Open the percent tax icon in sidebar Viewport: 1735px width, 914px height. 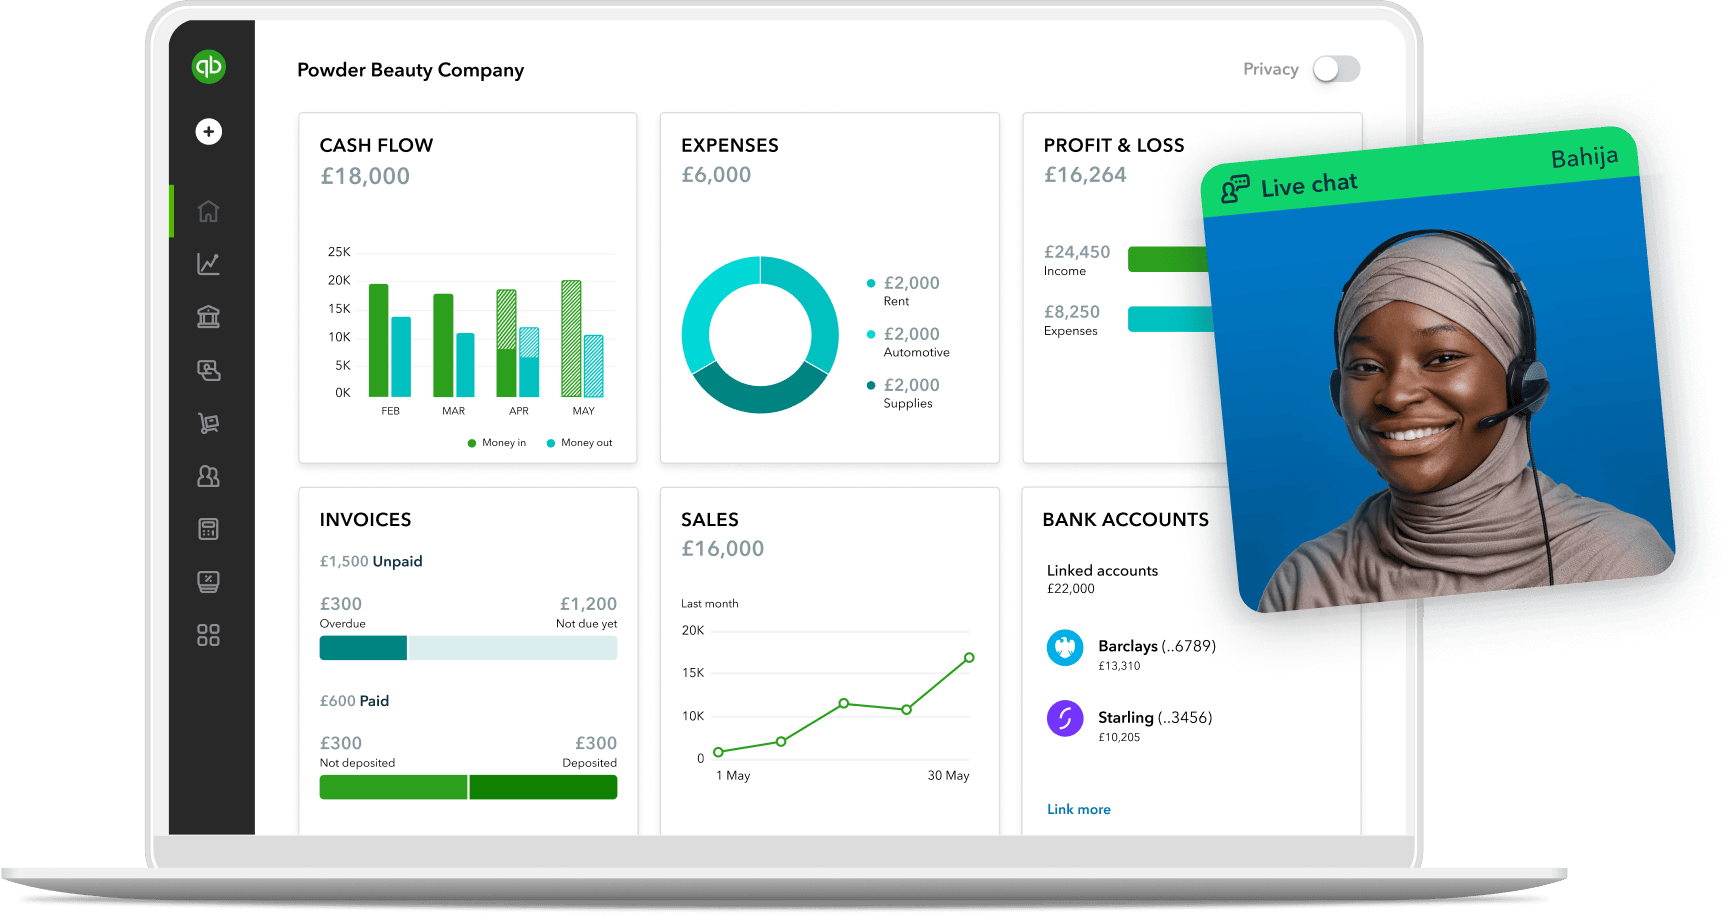click(x=208, y=582)
